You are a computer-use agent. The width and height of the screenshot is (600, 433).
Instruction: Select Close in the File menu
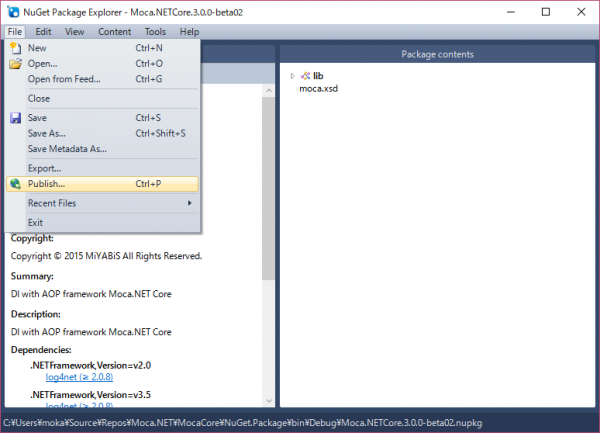102,98
